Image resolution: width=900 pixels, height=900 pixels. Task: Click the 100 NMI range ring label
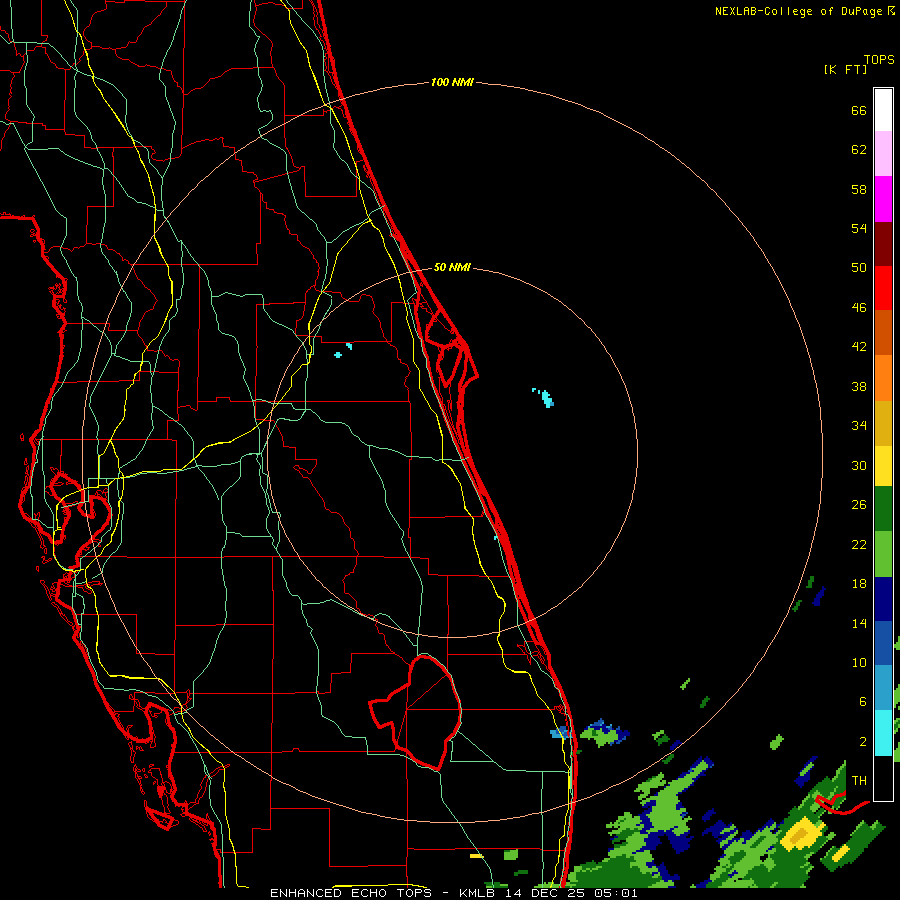pyautogui.click(x=452, y=82)
